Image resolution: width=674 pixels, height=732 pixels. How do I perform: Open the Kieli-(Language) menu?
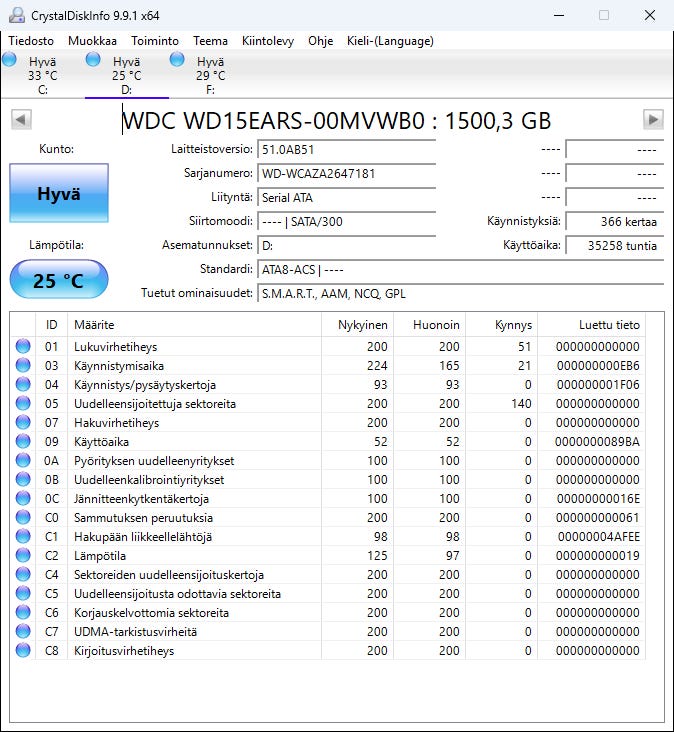pyautogui.click(x=390, y=41)
